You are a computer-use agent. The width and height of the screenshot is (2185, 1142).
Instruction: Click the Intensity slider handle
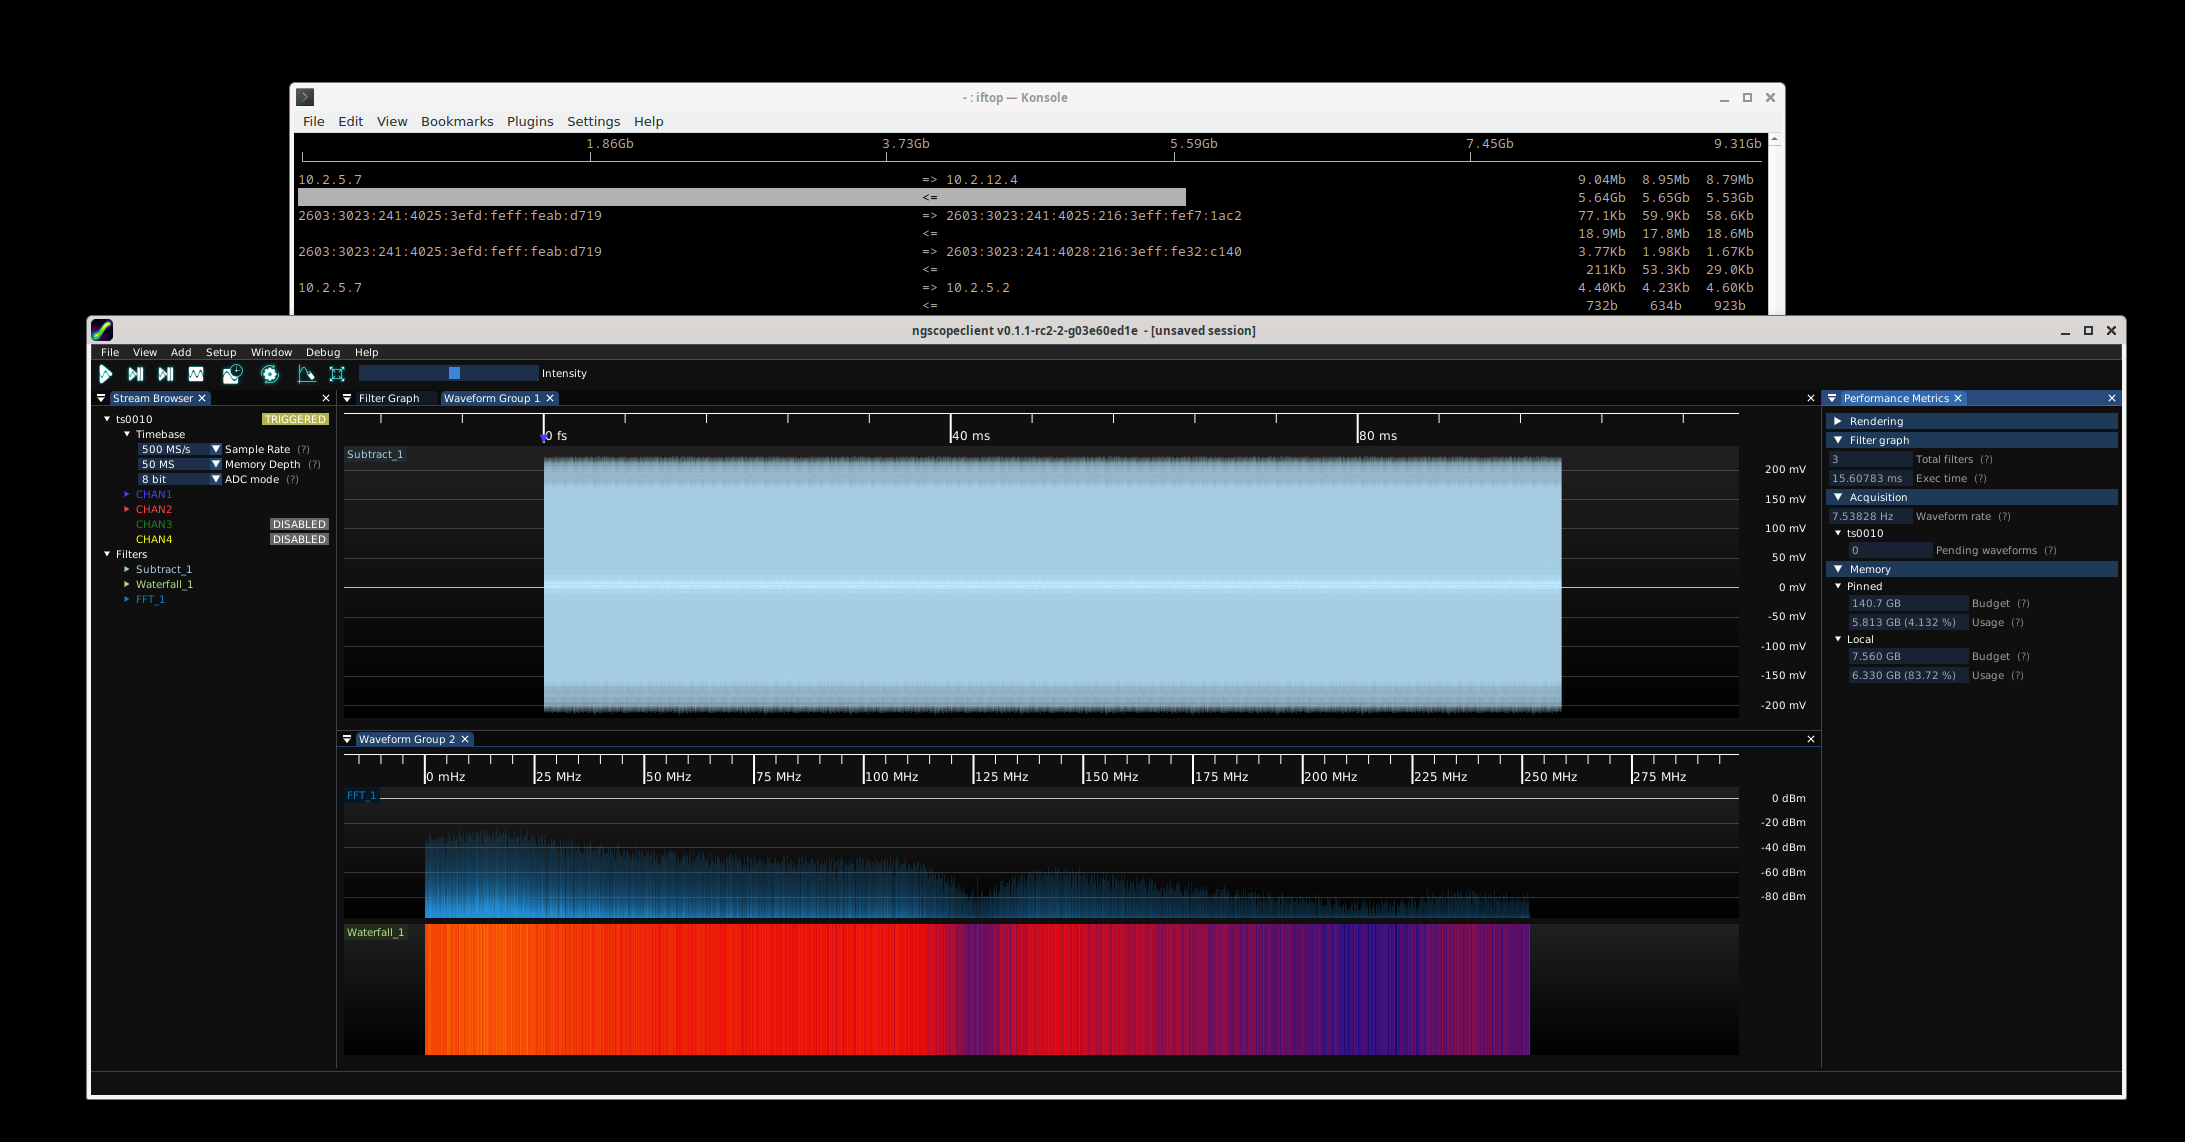click(454, 373)
